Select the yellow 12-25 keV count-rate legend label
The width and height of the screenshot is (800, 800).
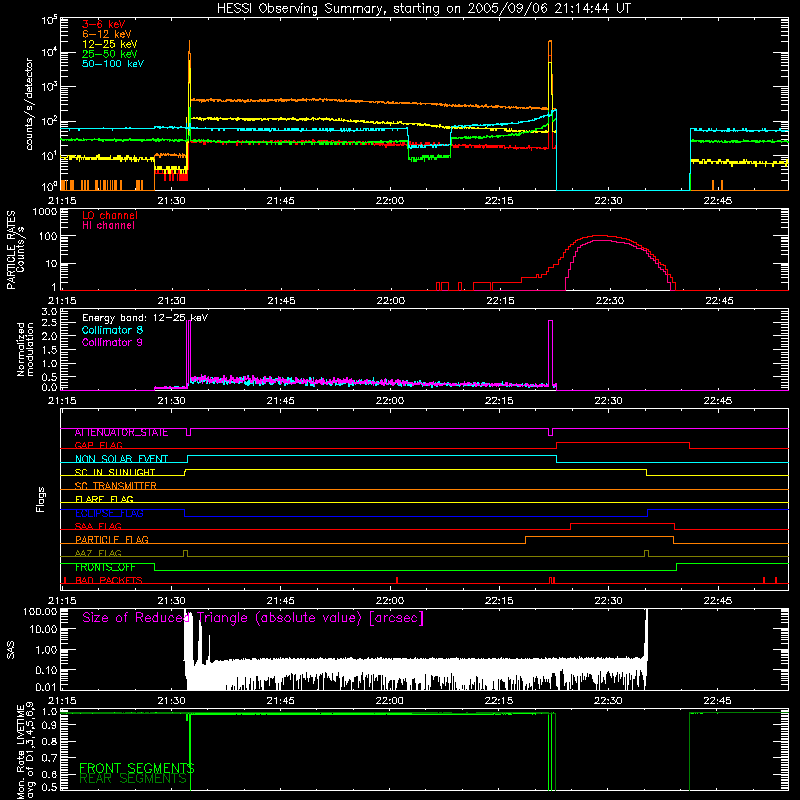(x=110, y=44)
